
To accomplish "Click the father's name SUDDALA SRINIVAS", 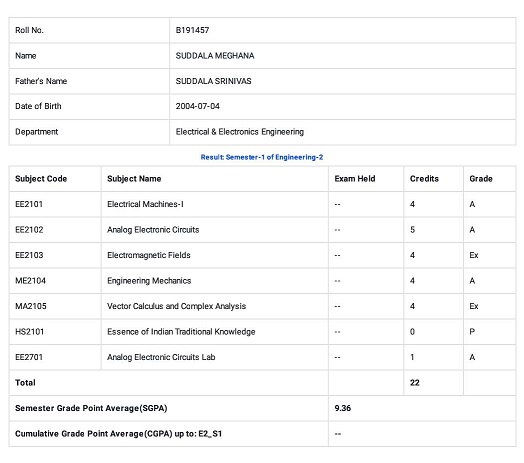I will (214, 81).
